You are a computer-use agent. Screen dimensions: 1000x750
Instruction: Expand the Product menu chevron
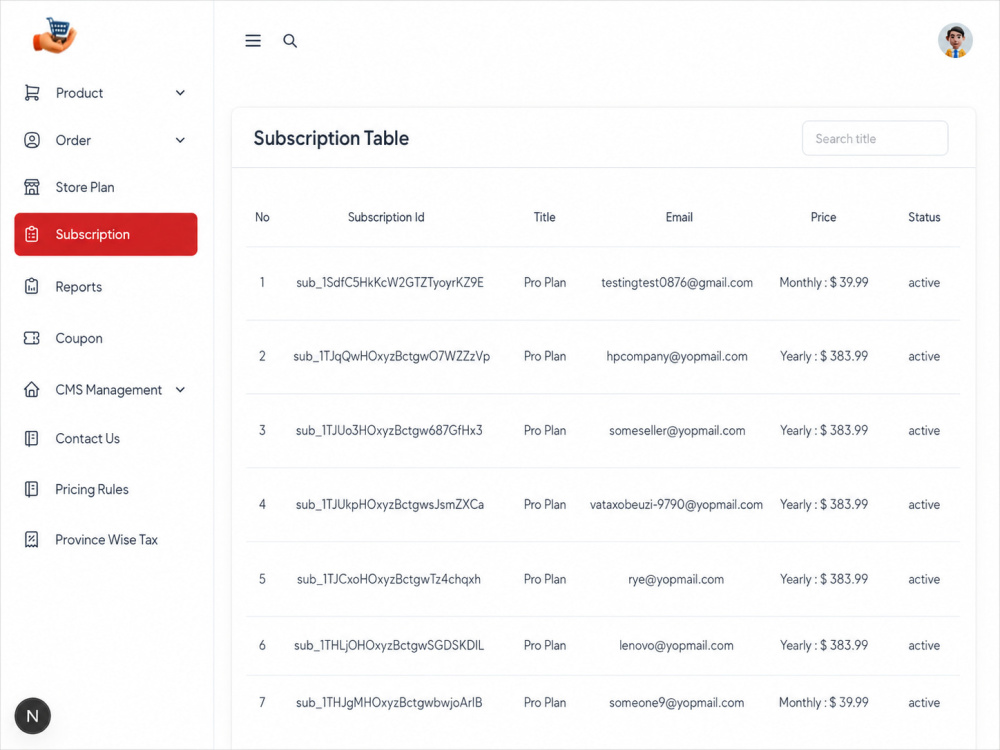pyautogui.click(x=180, y=93)
